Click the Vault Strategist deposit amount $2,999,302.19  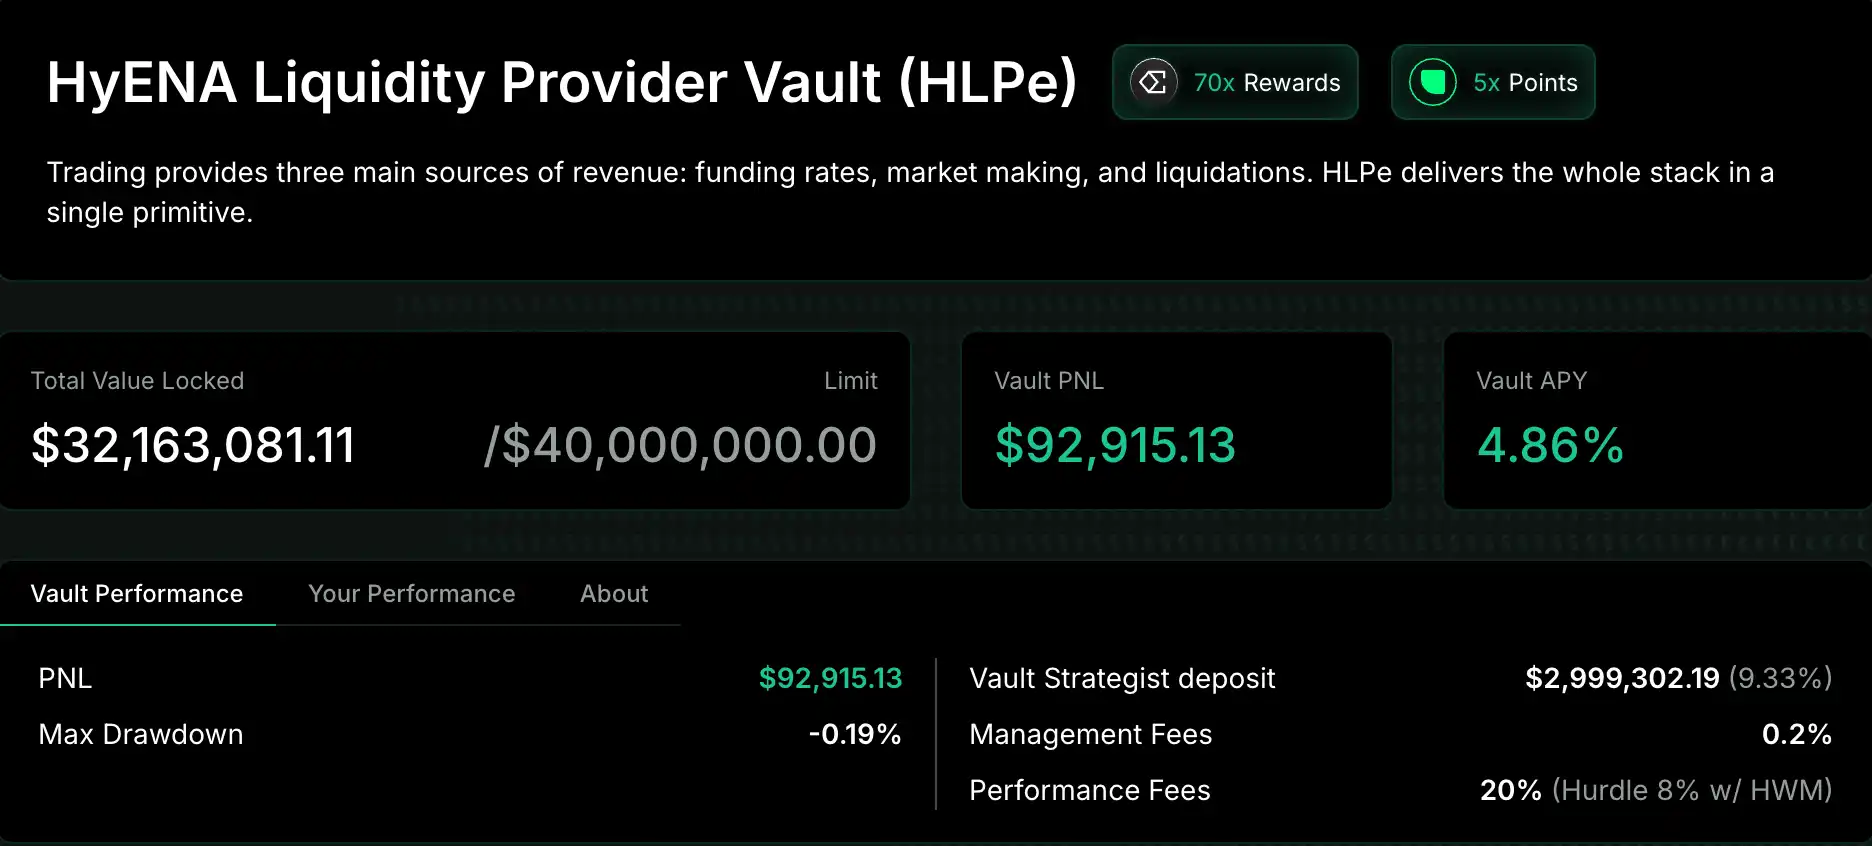[x=1622, y=678]
